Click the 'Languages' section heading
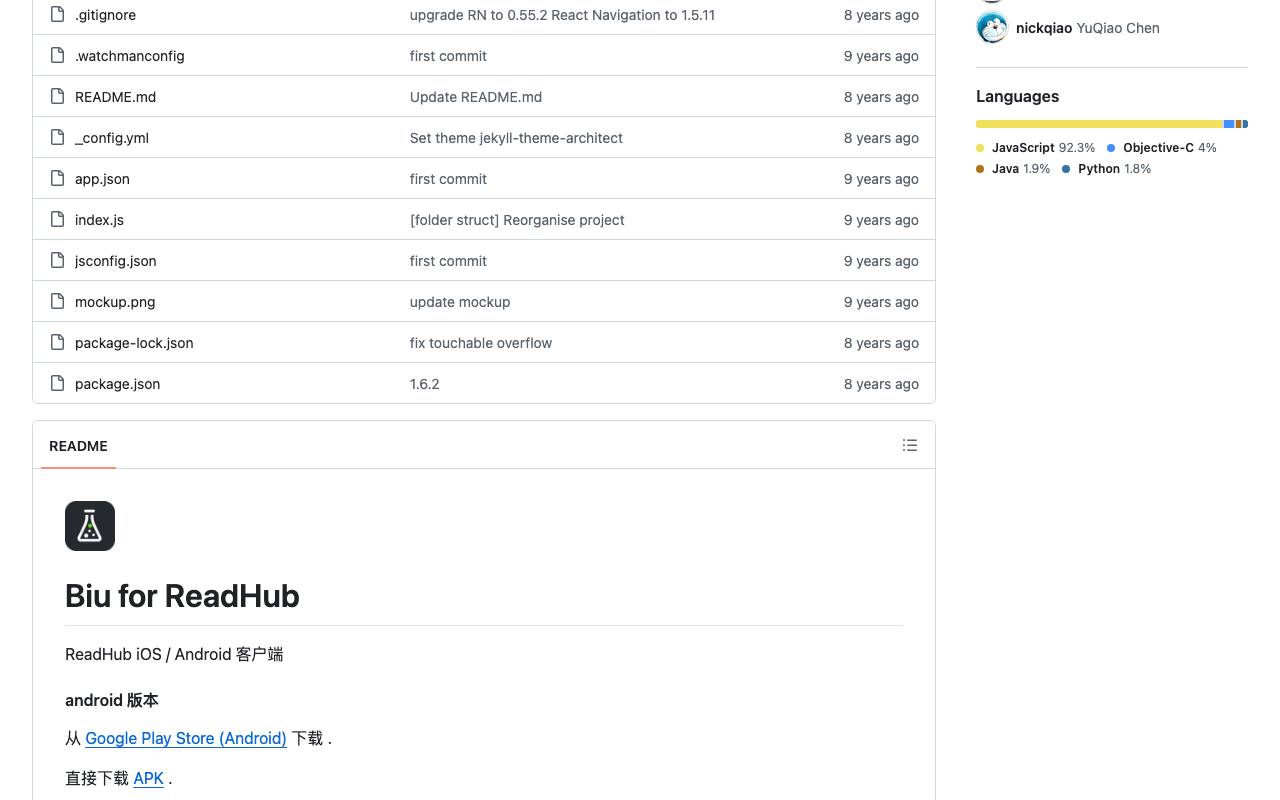Image resolution: width=1280 pixels, height=800 pixels. [1017, 96]
